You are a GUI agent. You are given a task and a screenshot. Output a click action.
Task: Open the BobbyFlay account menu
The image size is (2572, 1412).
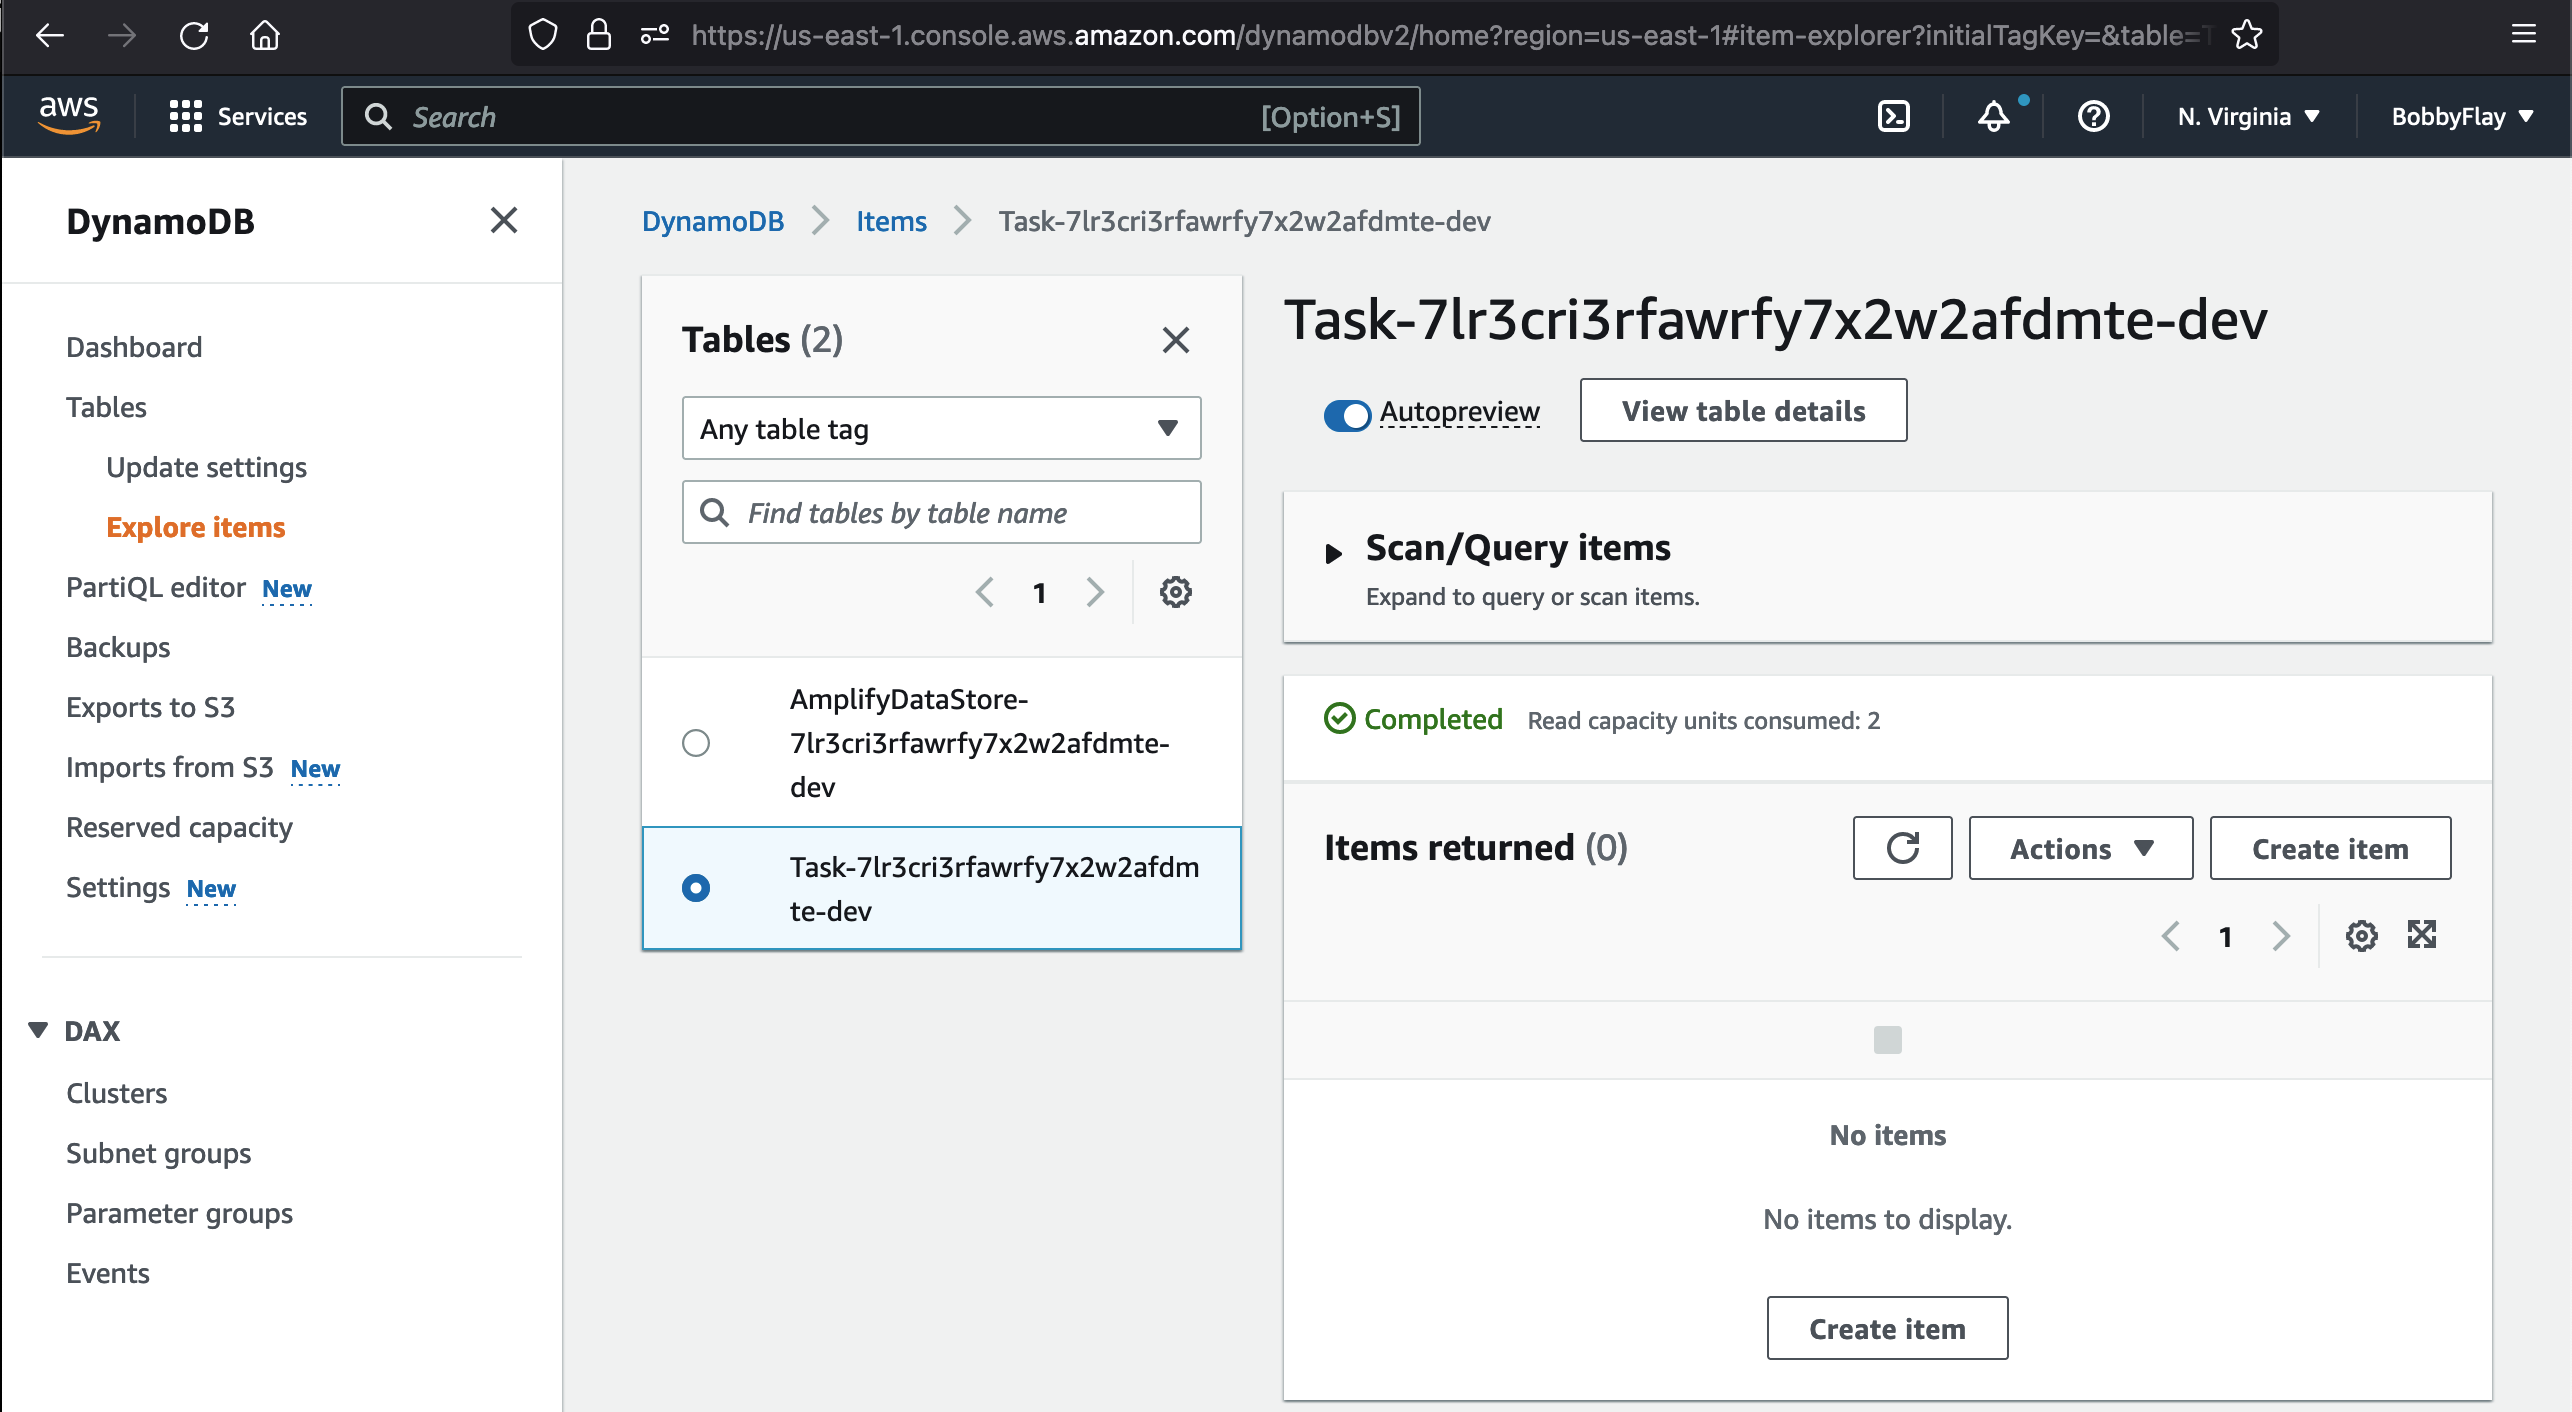(x=2462, y=116)
